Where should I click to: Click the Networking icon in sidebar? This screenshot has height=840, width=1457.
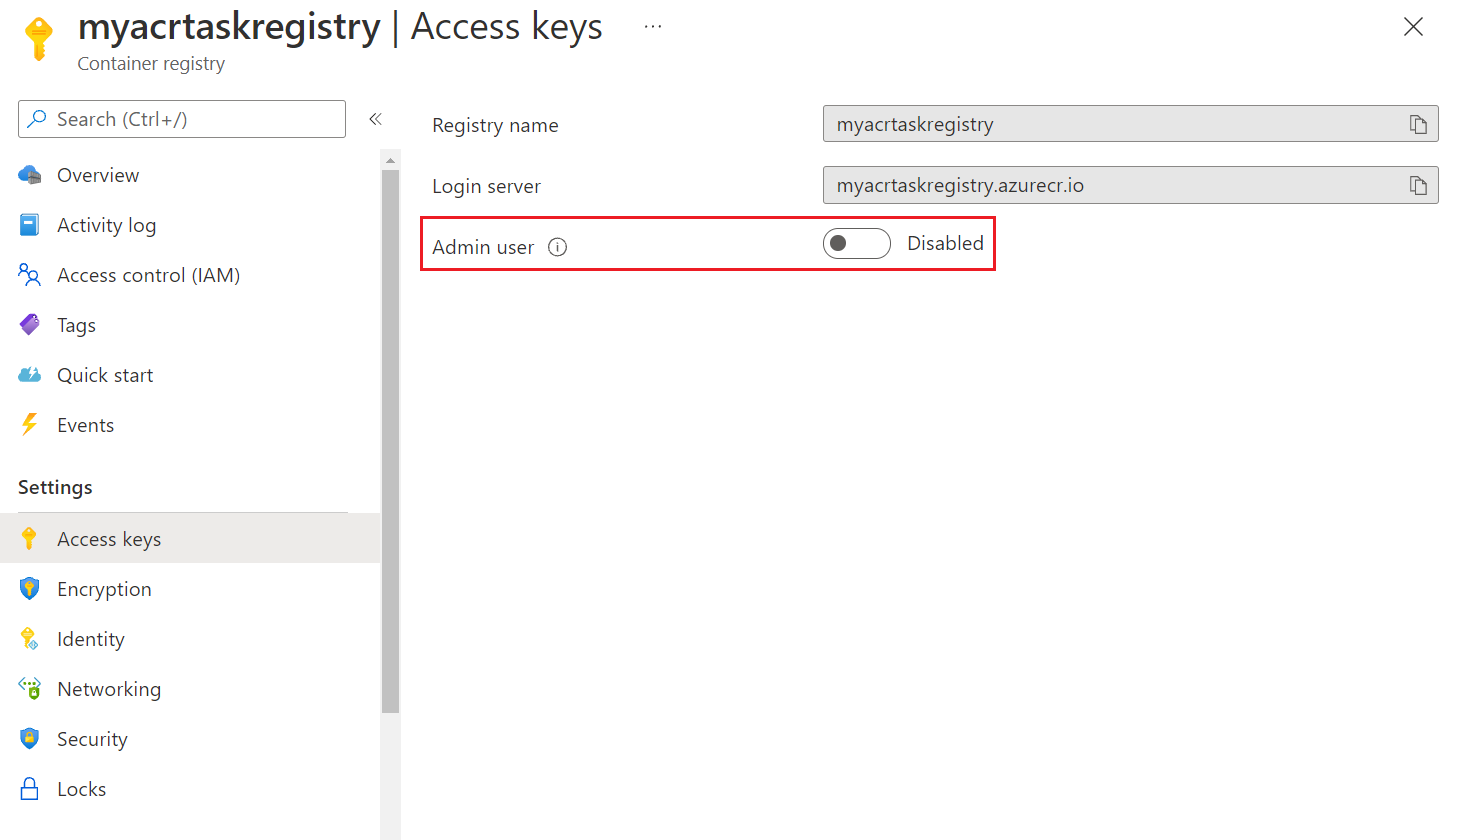click(30, 689)
